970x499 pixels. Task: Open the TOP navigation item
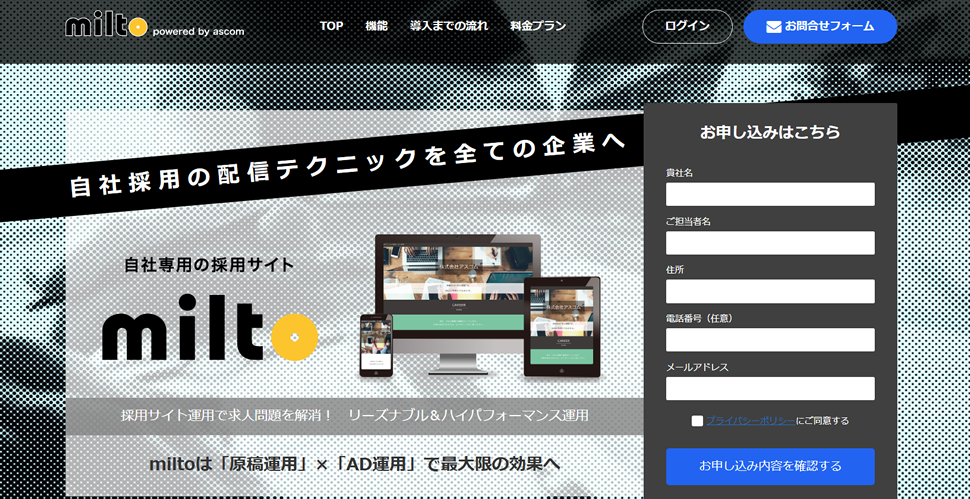tap(332, 26)
